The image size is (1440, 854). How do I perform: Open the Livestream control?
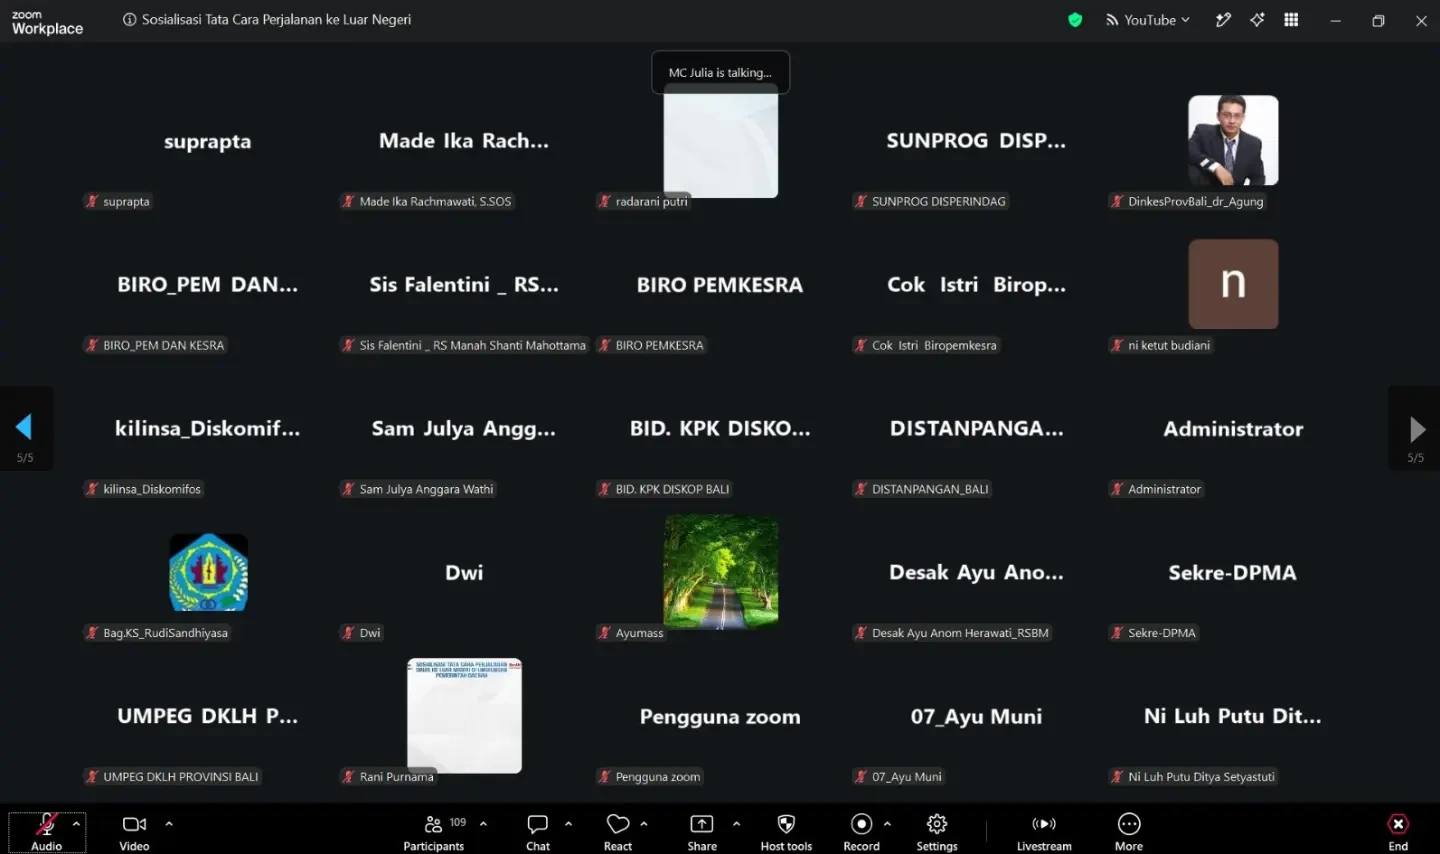[x=1044, y=832]
